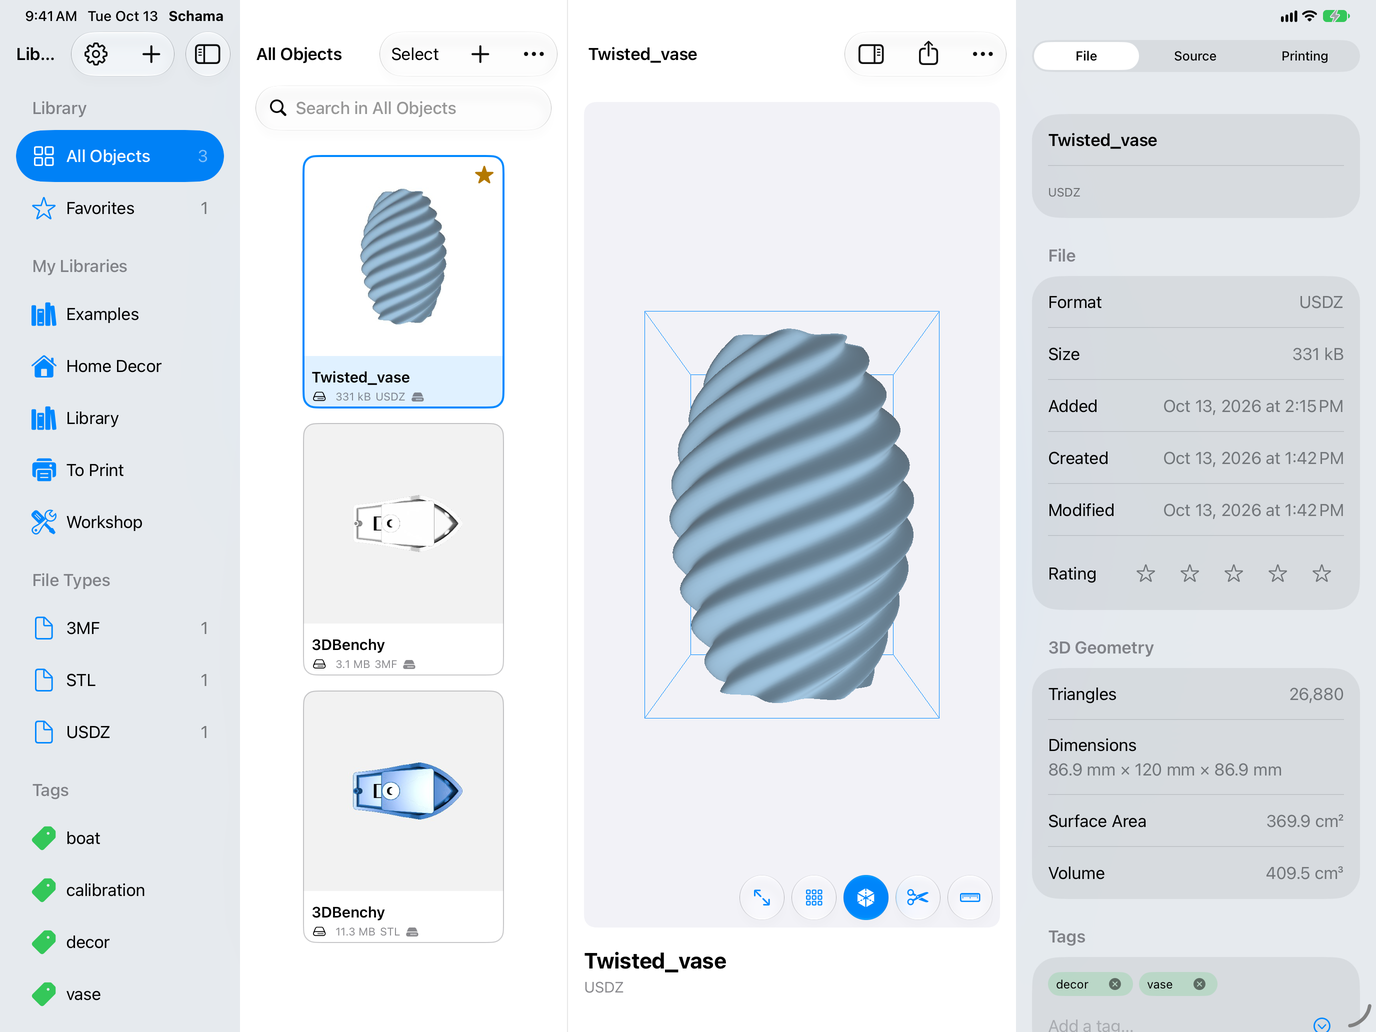The image size is (1376, 1032).
Task: Switch to the Source tab
Action: coord(1195,56)
